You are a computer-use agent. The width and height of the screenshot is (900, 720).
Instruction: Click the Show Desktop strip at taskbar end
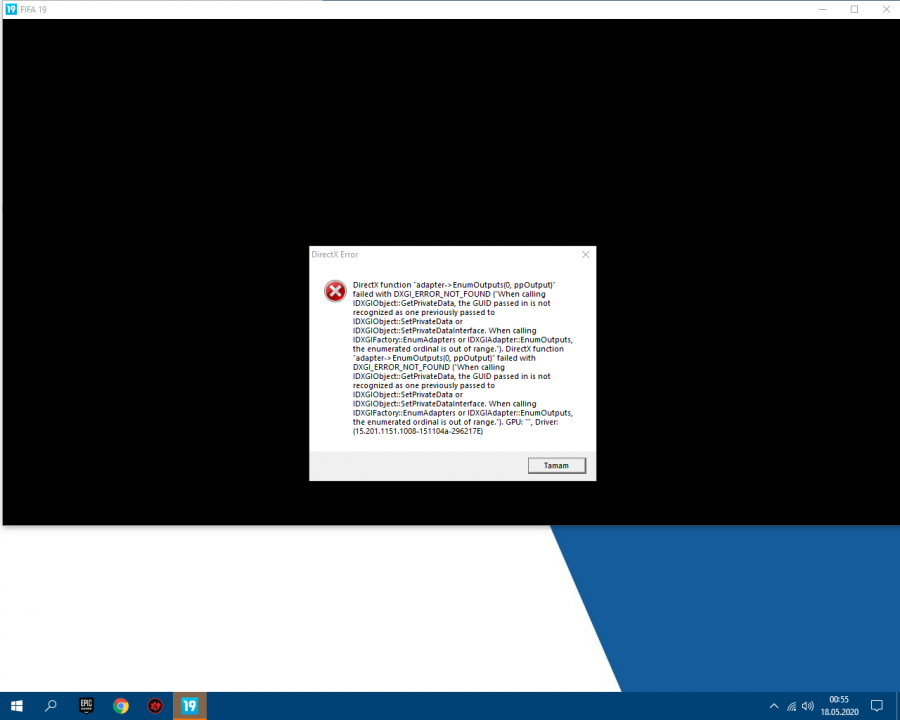[898, 706]
